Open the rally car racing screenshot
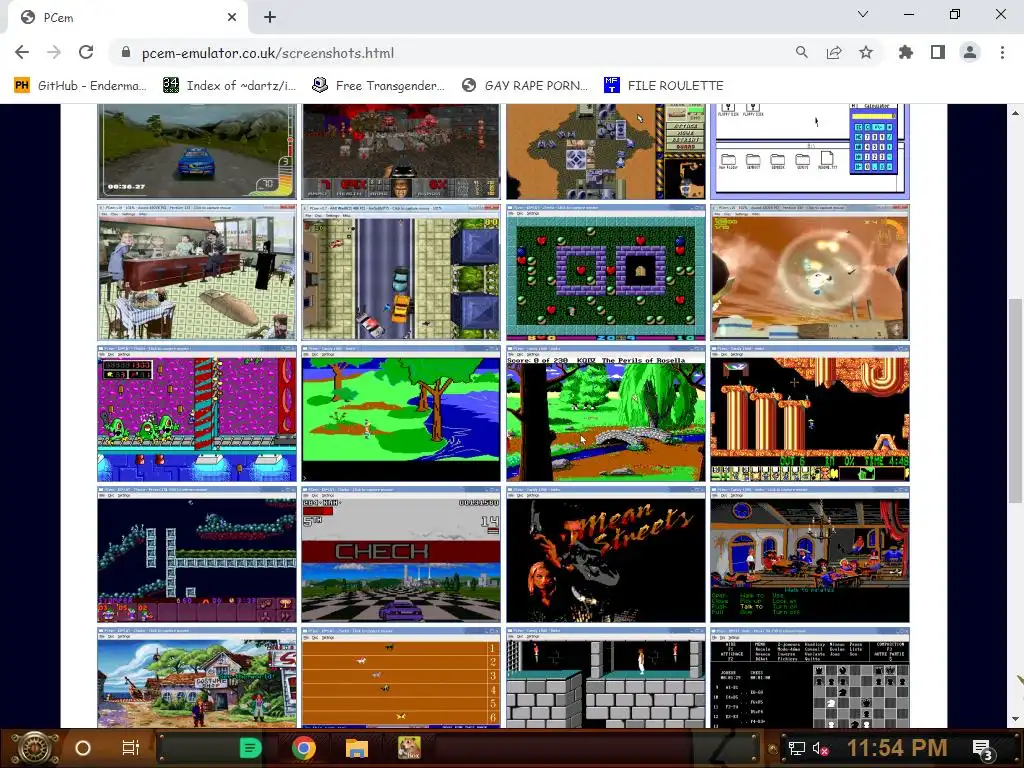Image resolution: width=1024 pixels, height=768 pixels. (197, 152)
